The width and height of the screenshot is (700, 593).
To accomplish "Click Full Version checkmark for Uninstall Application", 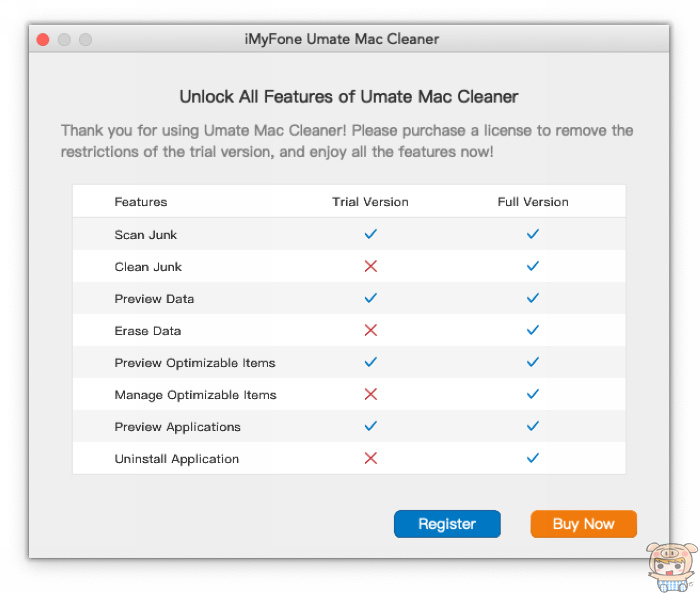I will (533, 458).
